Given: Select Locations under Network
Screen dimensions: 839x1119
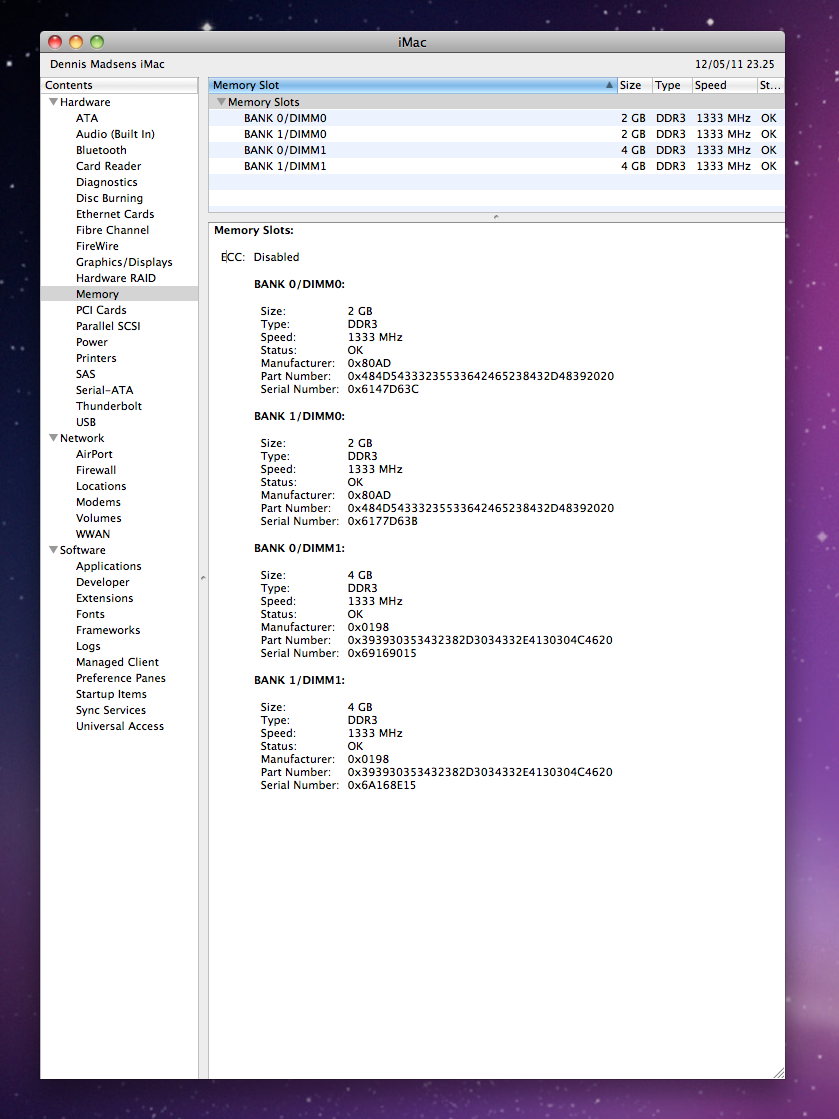Looking at the screenshot, I should point(101,486).
